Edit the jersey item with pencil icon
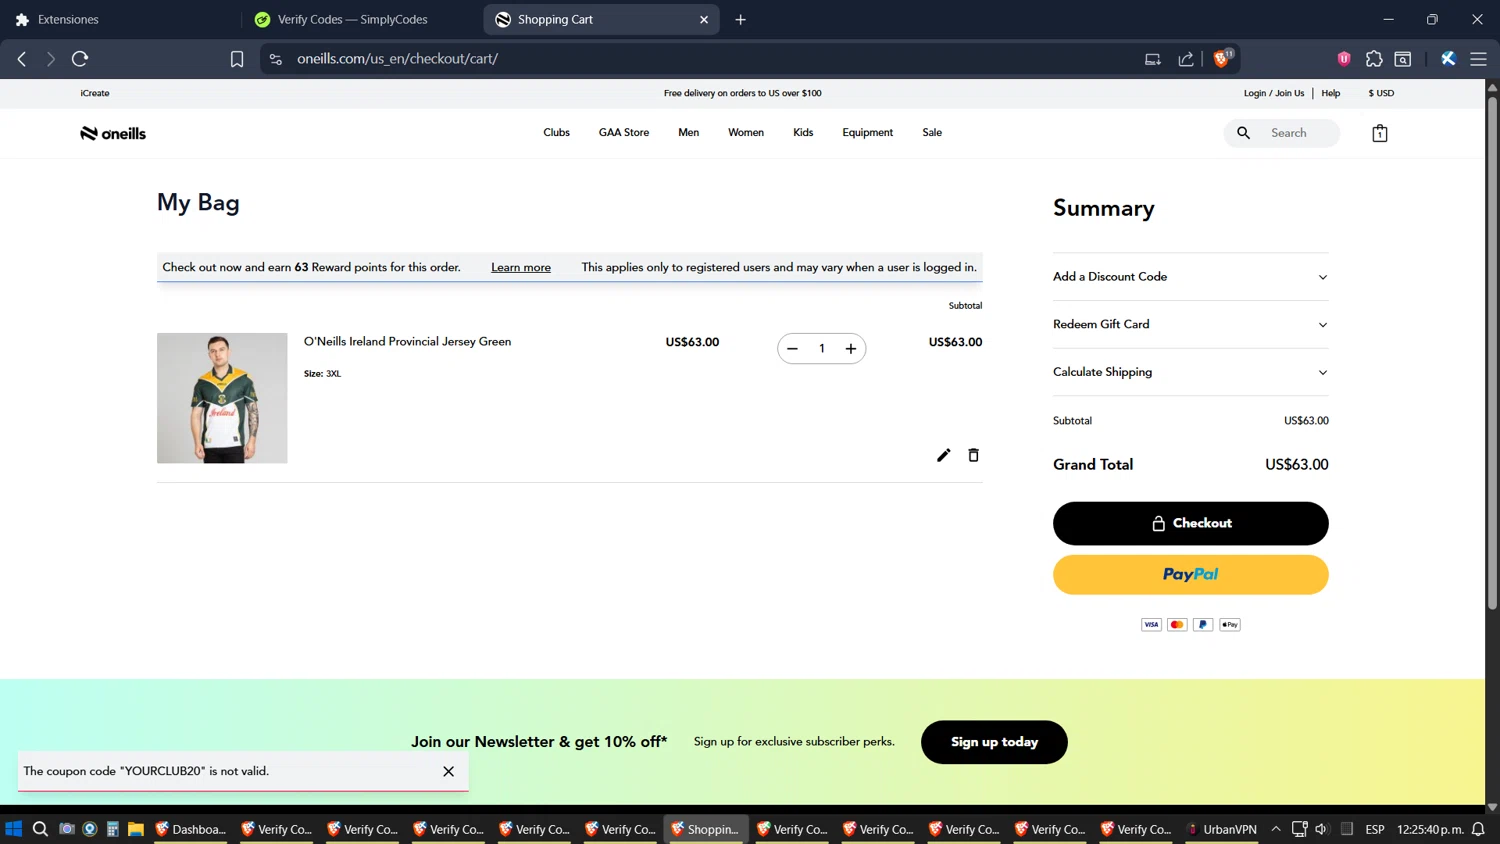The image size is (1500, 844). 943,455
